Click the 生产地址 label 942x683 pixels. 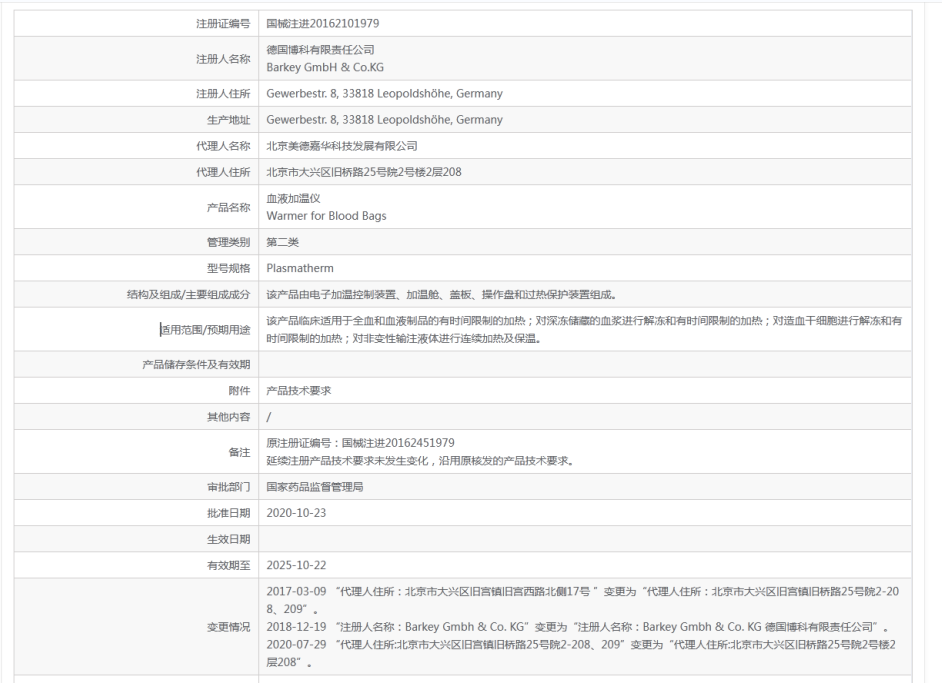[228, 120]
